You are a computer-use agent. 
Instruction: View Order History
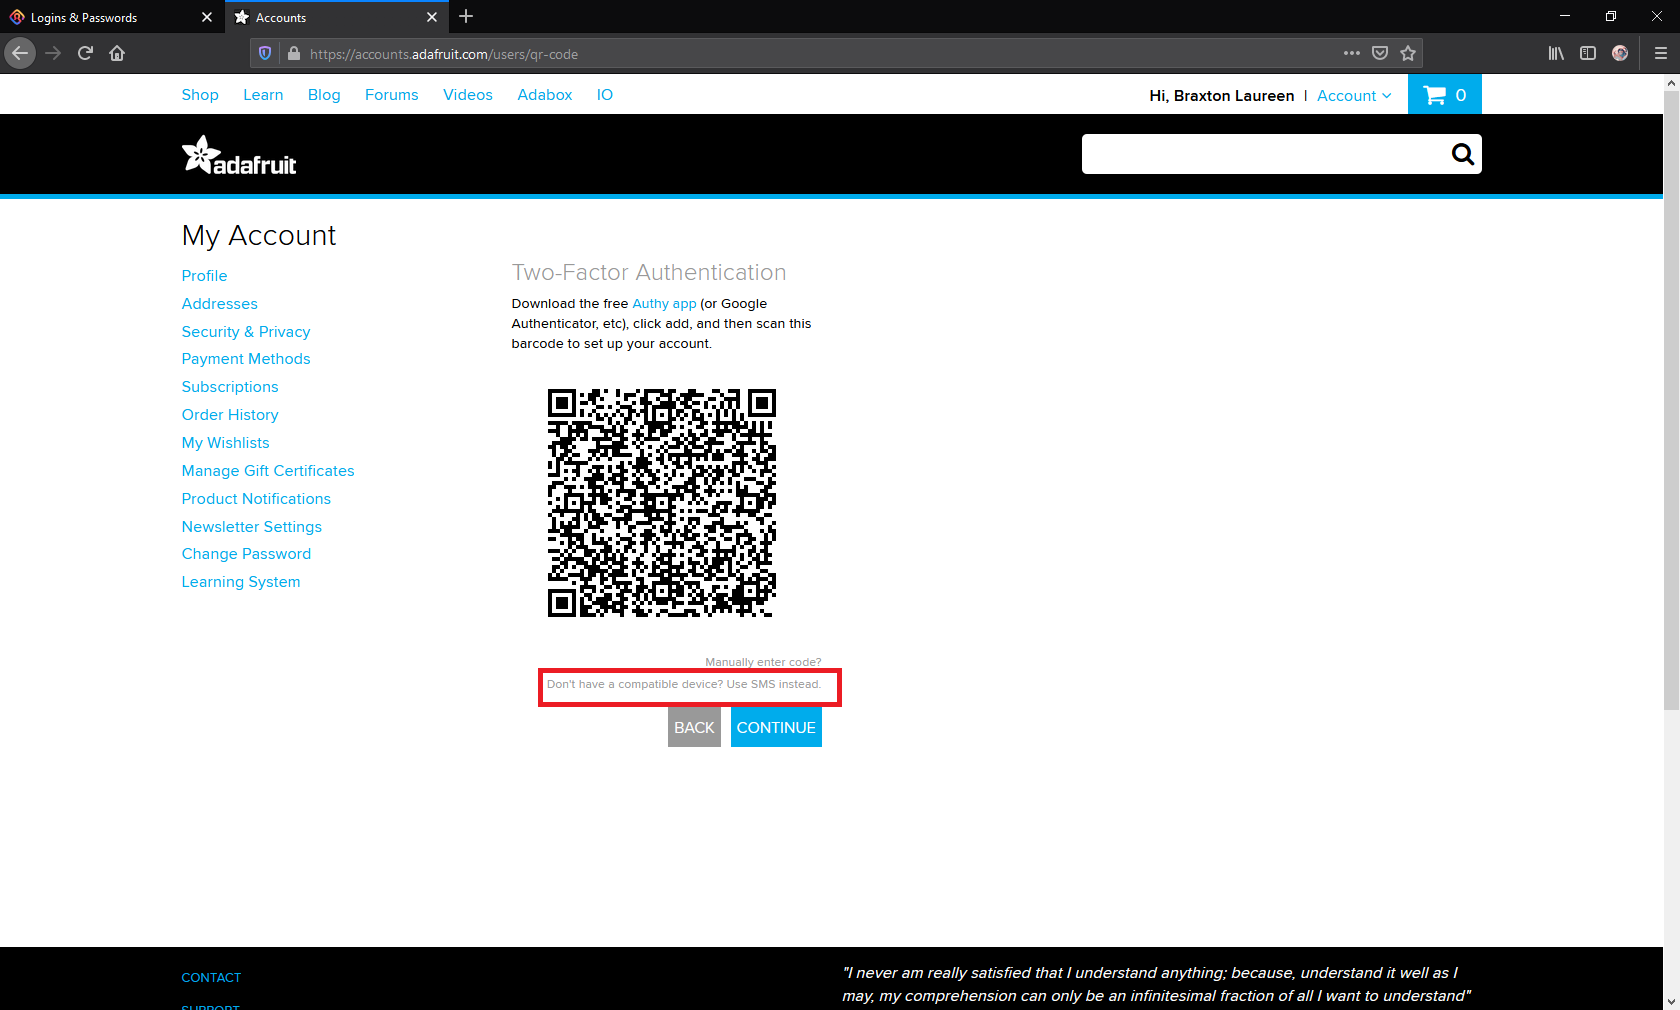point(230,415)
